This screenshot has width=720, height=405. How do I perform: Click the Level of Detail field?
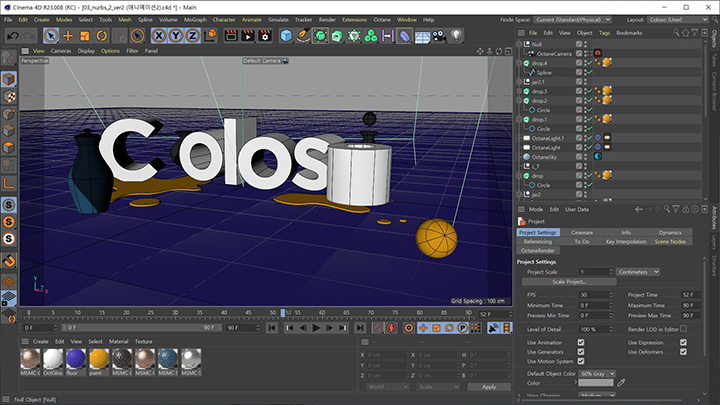click(594, 329)
